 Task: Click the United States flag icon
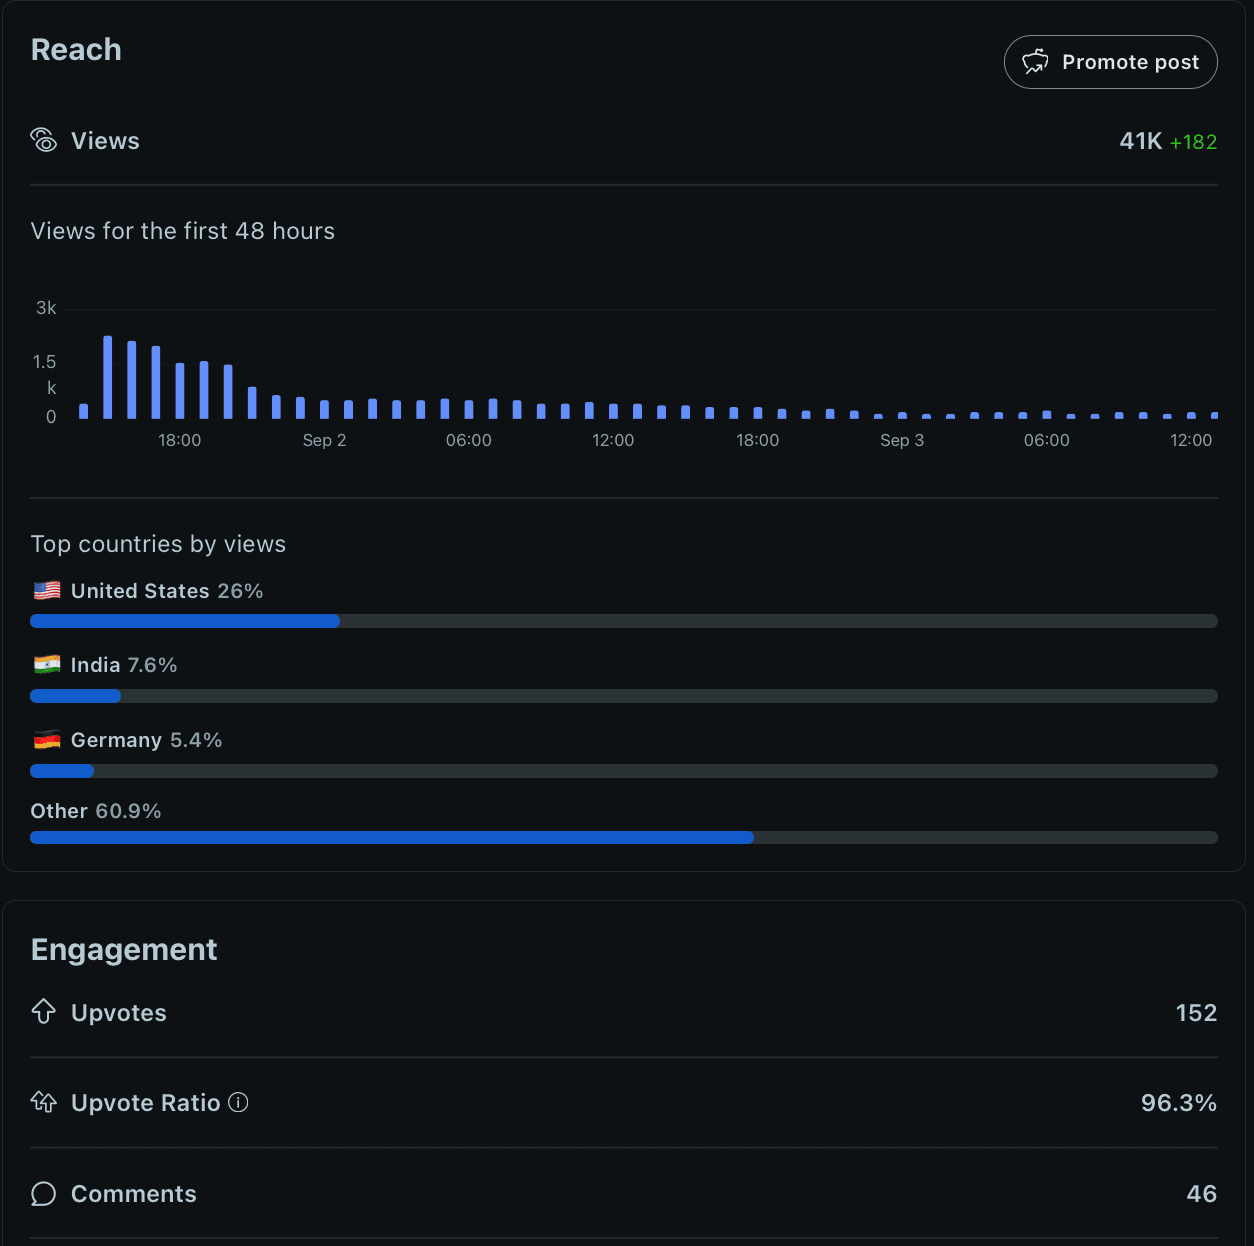tap(47, 591)
